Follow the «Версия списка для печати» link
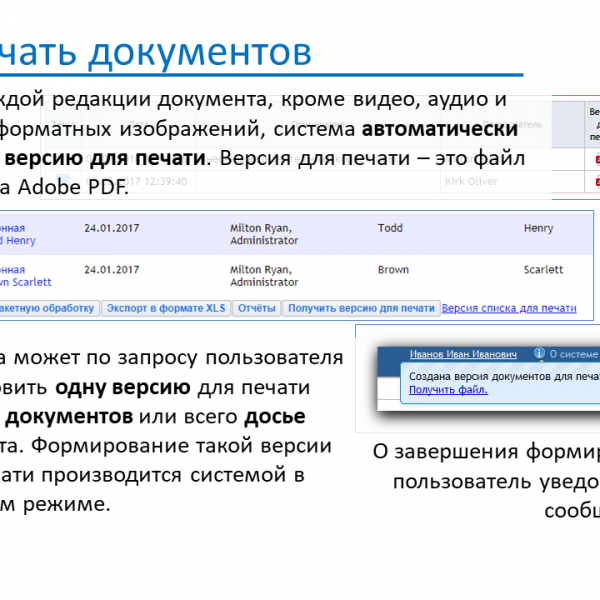The width and height of the screenshot is (600, 600). point(509,309)
